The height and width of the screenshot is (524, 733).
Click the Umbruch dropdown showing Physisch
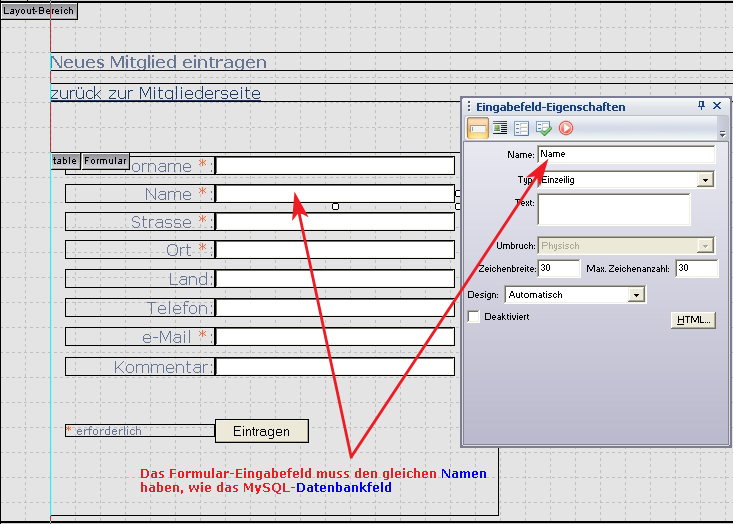pyautogui.click(x=705, y=246)
